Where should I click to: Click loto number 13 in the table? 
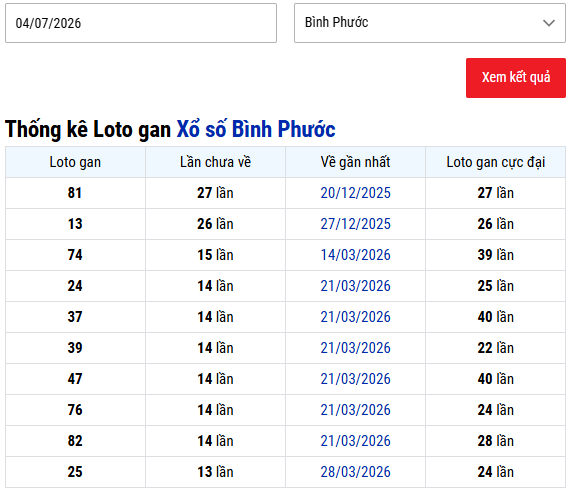75,224
